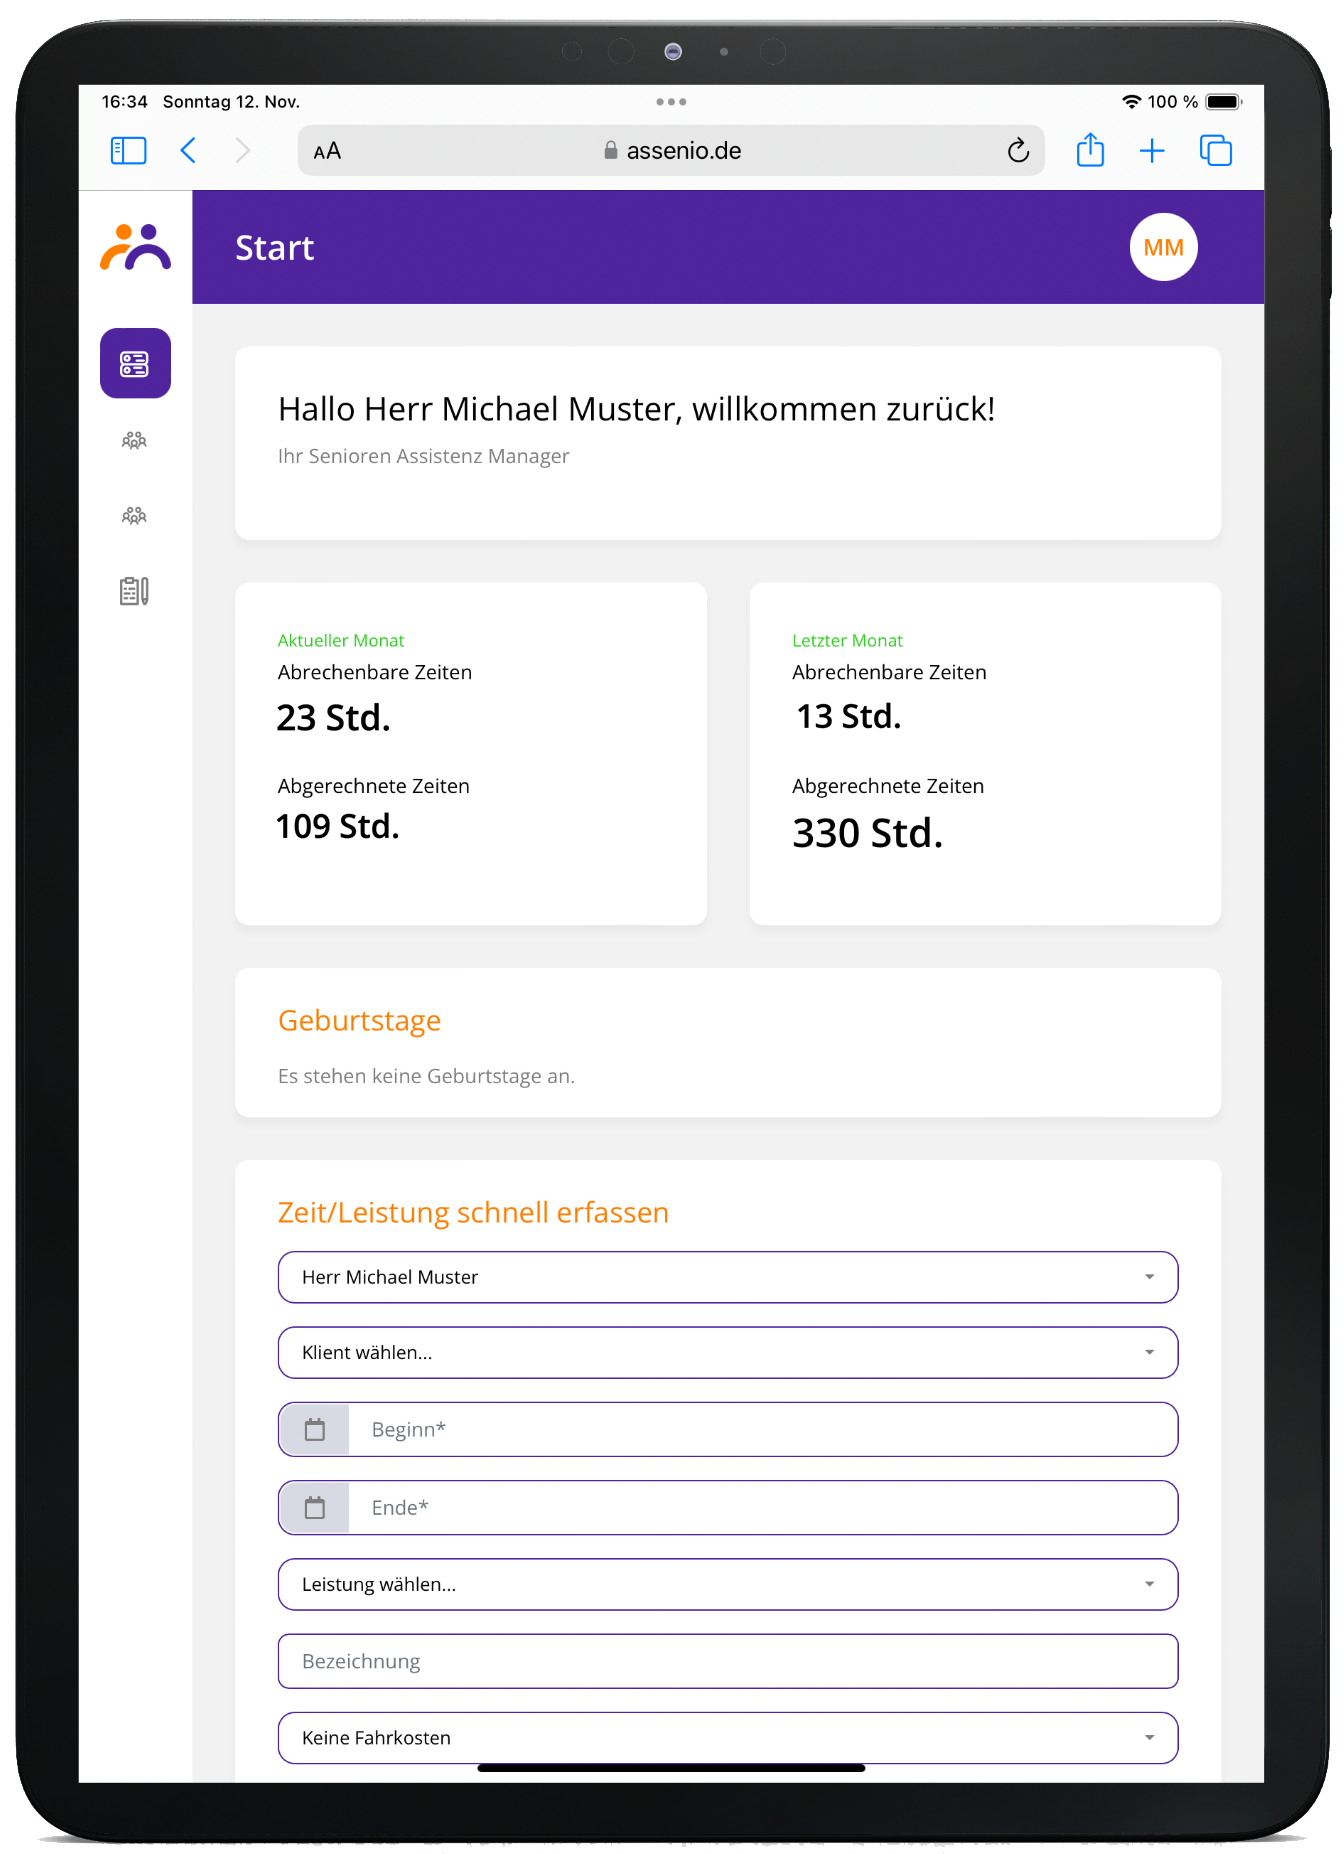Click the Start page title
This screenshot has width=1344, height=1854.
(274, 248)
